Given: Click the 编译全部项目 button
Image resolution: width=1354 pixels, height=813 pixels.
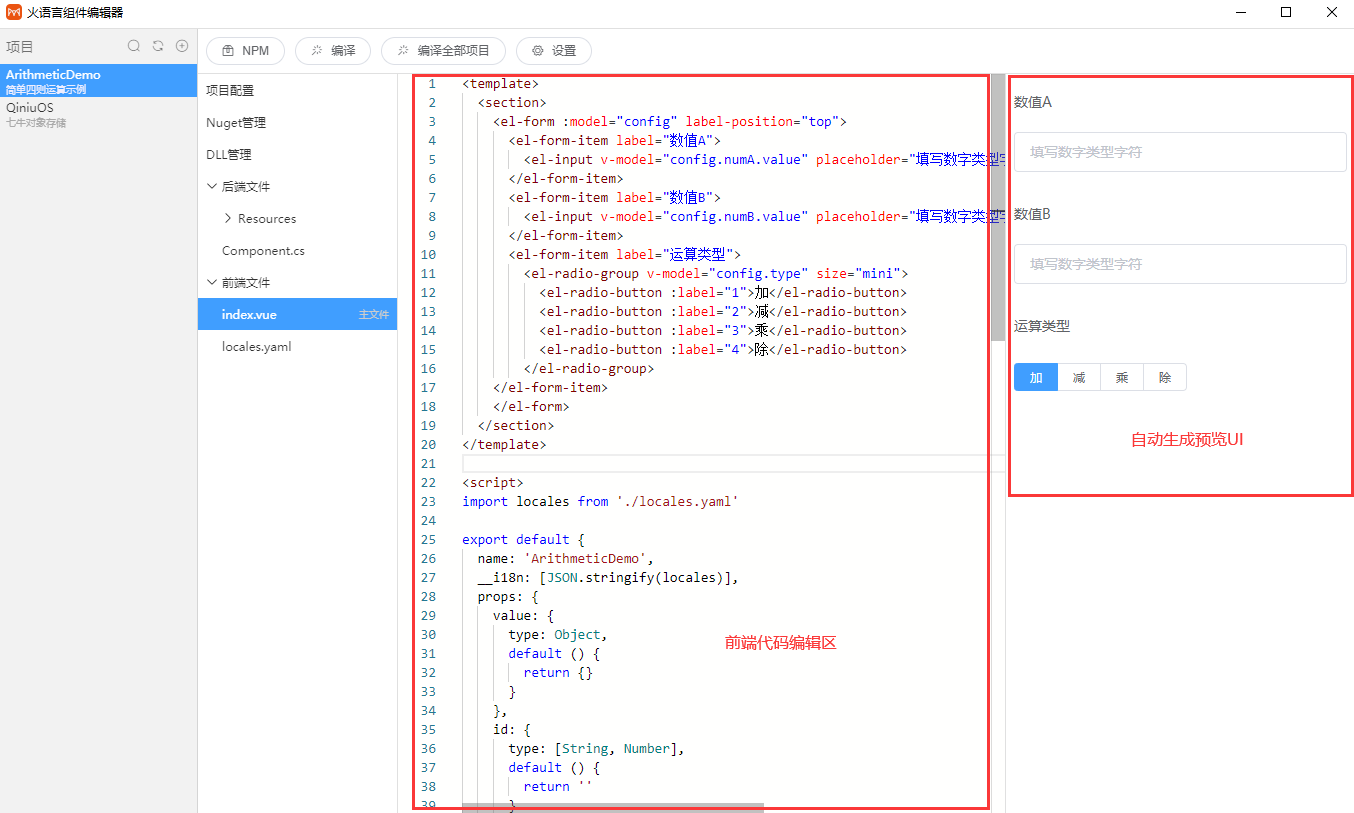Looking at the screenshot, I should point(443,51).
